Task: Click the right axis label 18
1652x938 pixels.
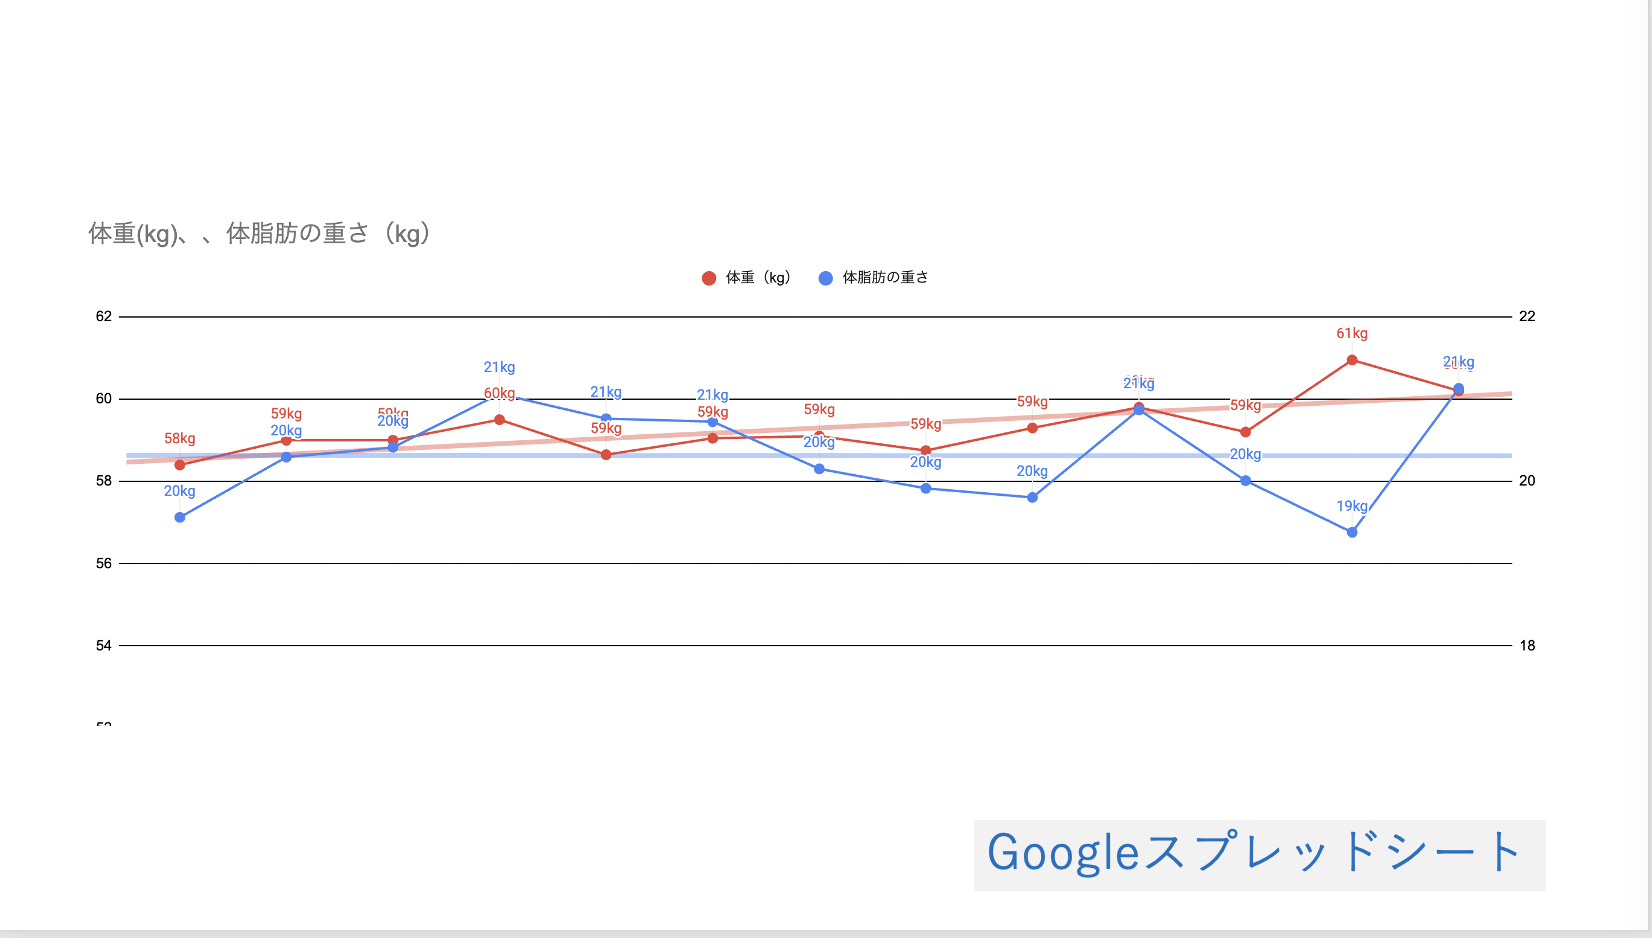Action: point(1527,646)
